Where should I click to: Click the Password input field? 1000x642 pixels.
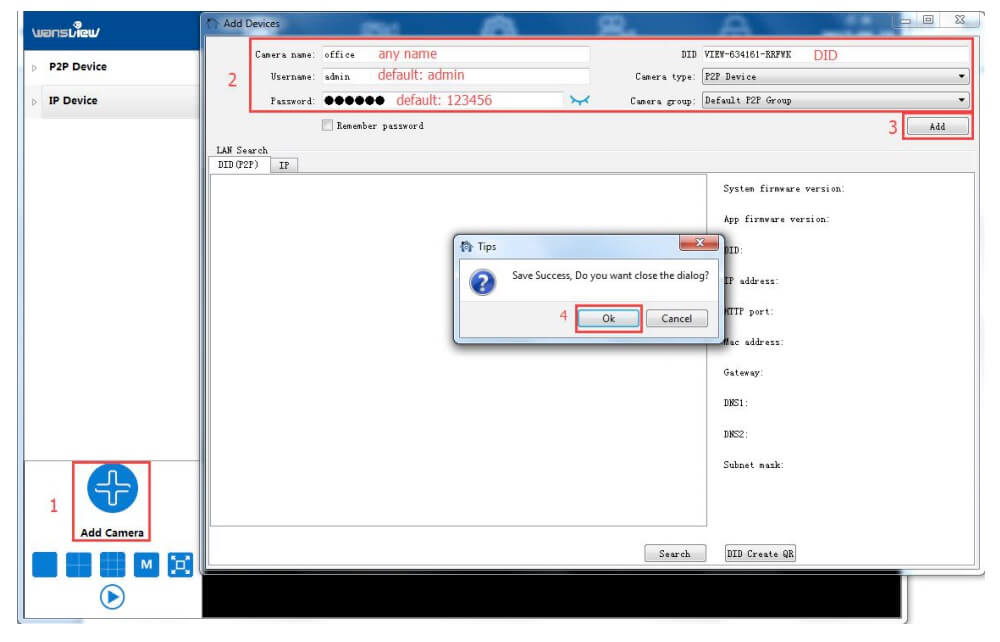tap(443, 100)
